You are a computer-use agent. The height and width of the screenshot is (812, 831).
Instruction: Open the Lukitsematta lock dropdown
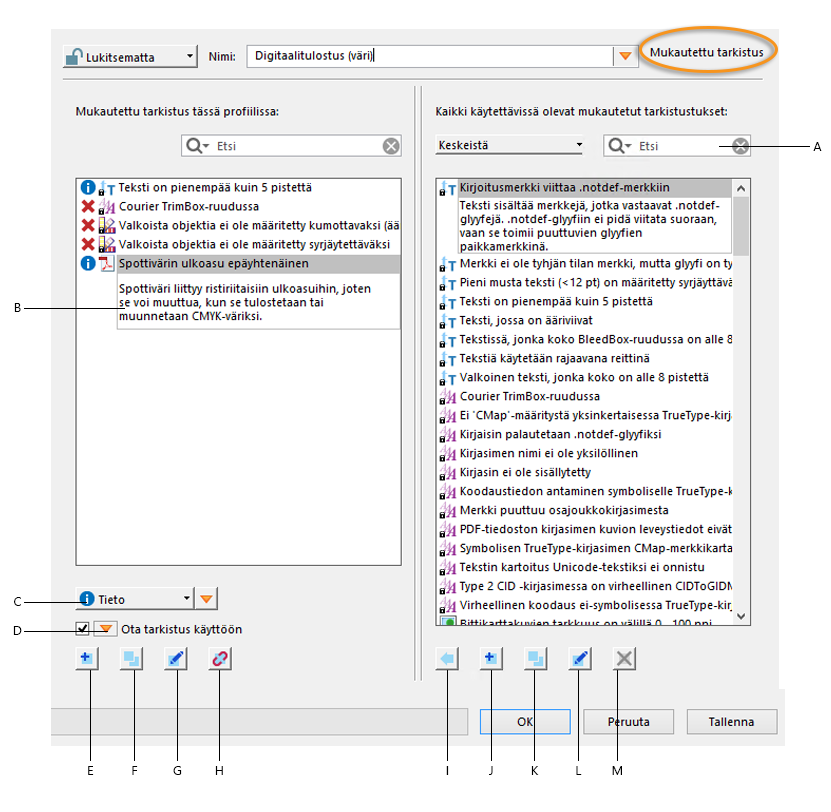pyautogui.click(x=130, y=56)
